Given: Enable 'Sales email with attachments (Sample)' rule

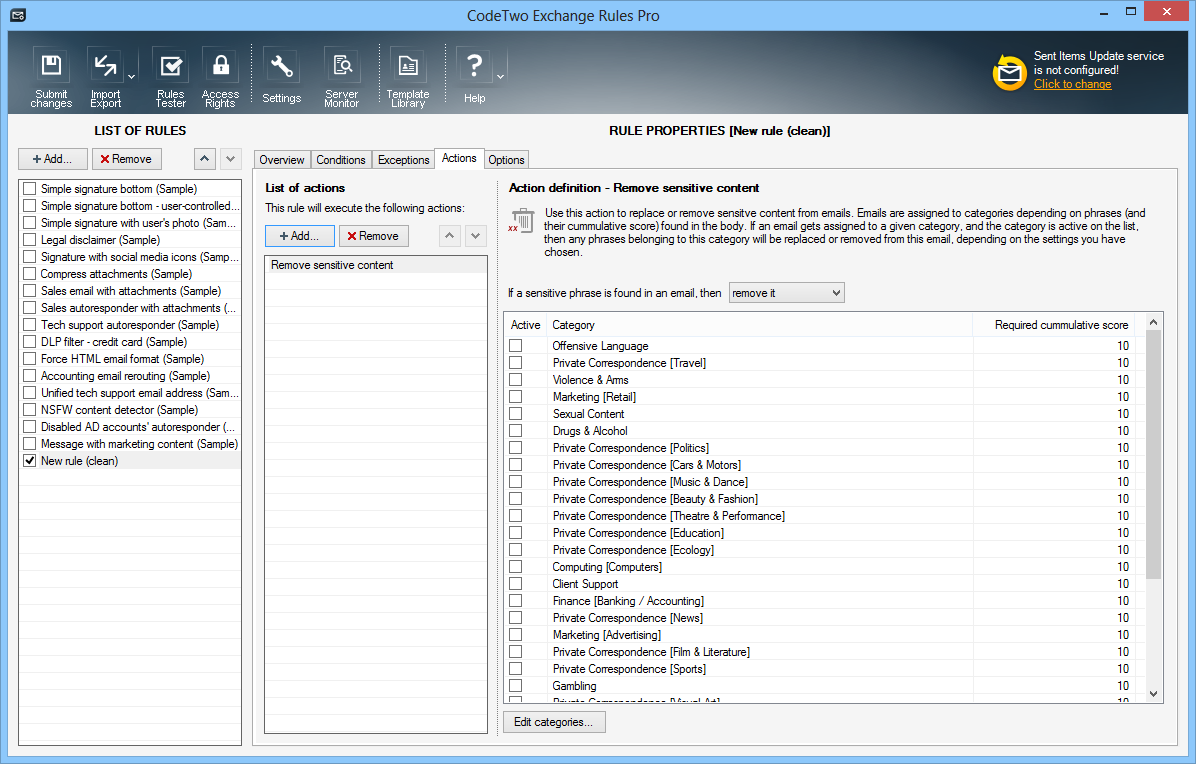Looking at the screenshot, I should coord(30,291).
